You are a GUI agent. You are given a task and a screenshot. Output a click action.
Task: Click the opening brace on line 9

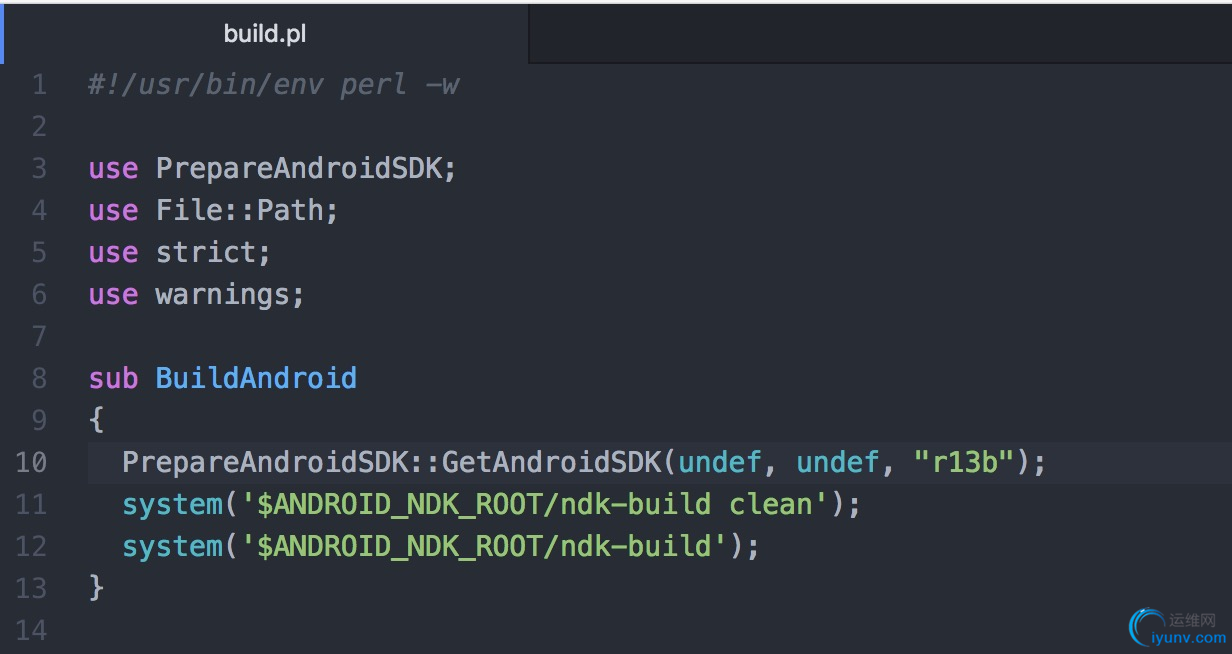tap(96, 421)
